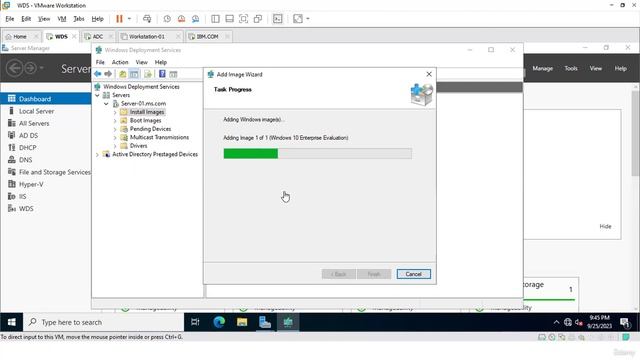This screenshot has width=640, height=360.
Task: Open the stretch guest dropdown arrow
Action: click(308, 19)
